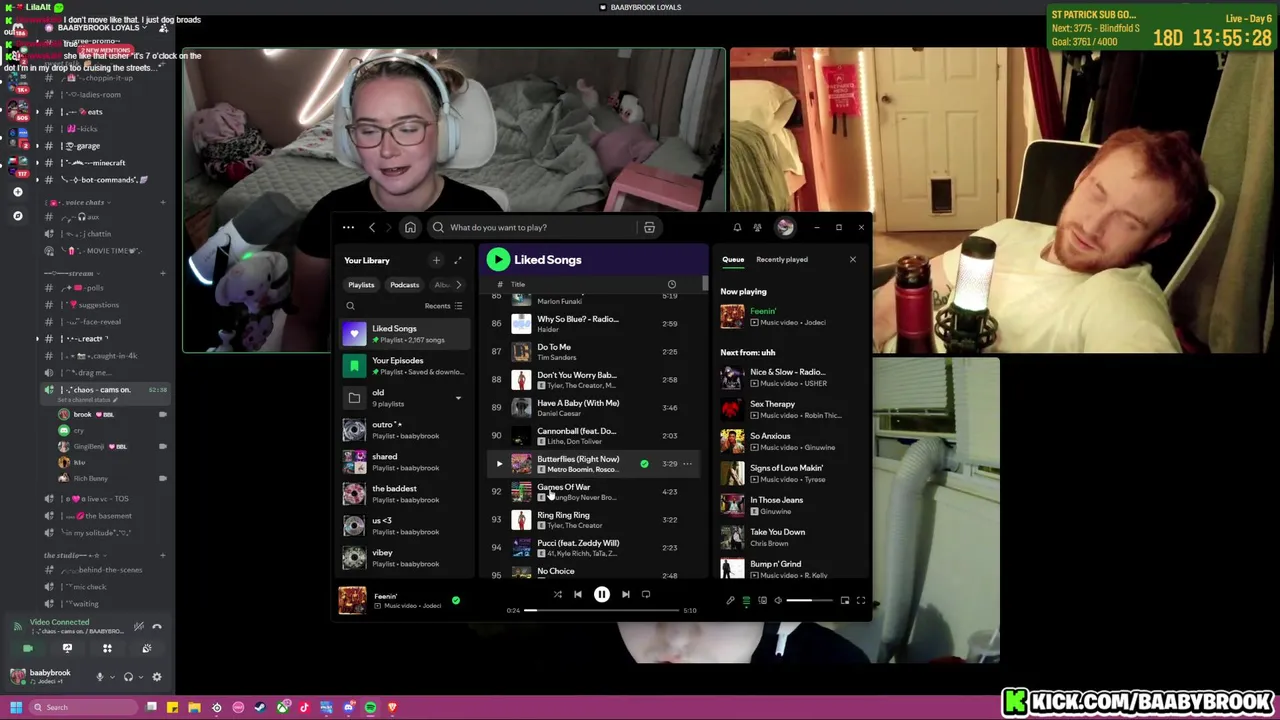Unlike Feenin' via green checkmark
This screenshot has height=720, width=1280.
(456, 600)
